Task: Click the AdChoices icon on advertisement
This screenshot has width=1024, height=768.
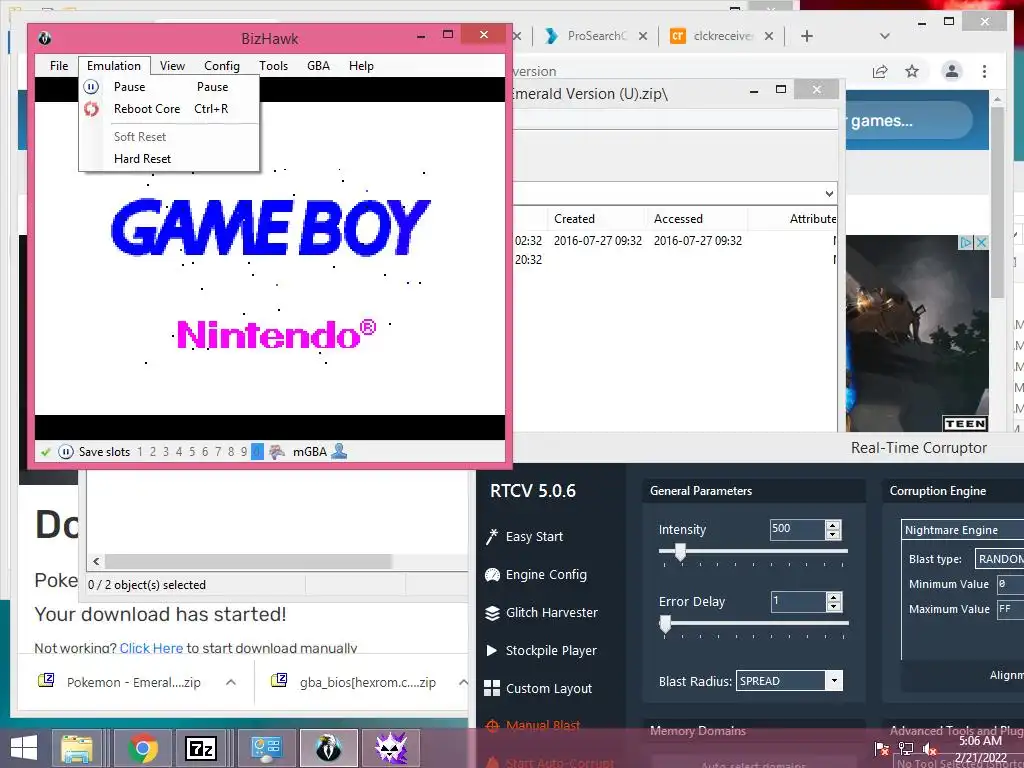Action: coord(965,242)
